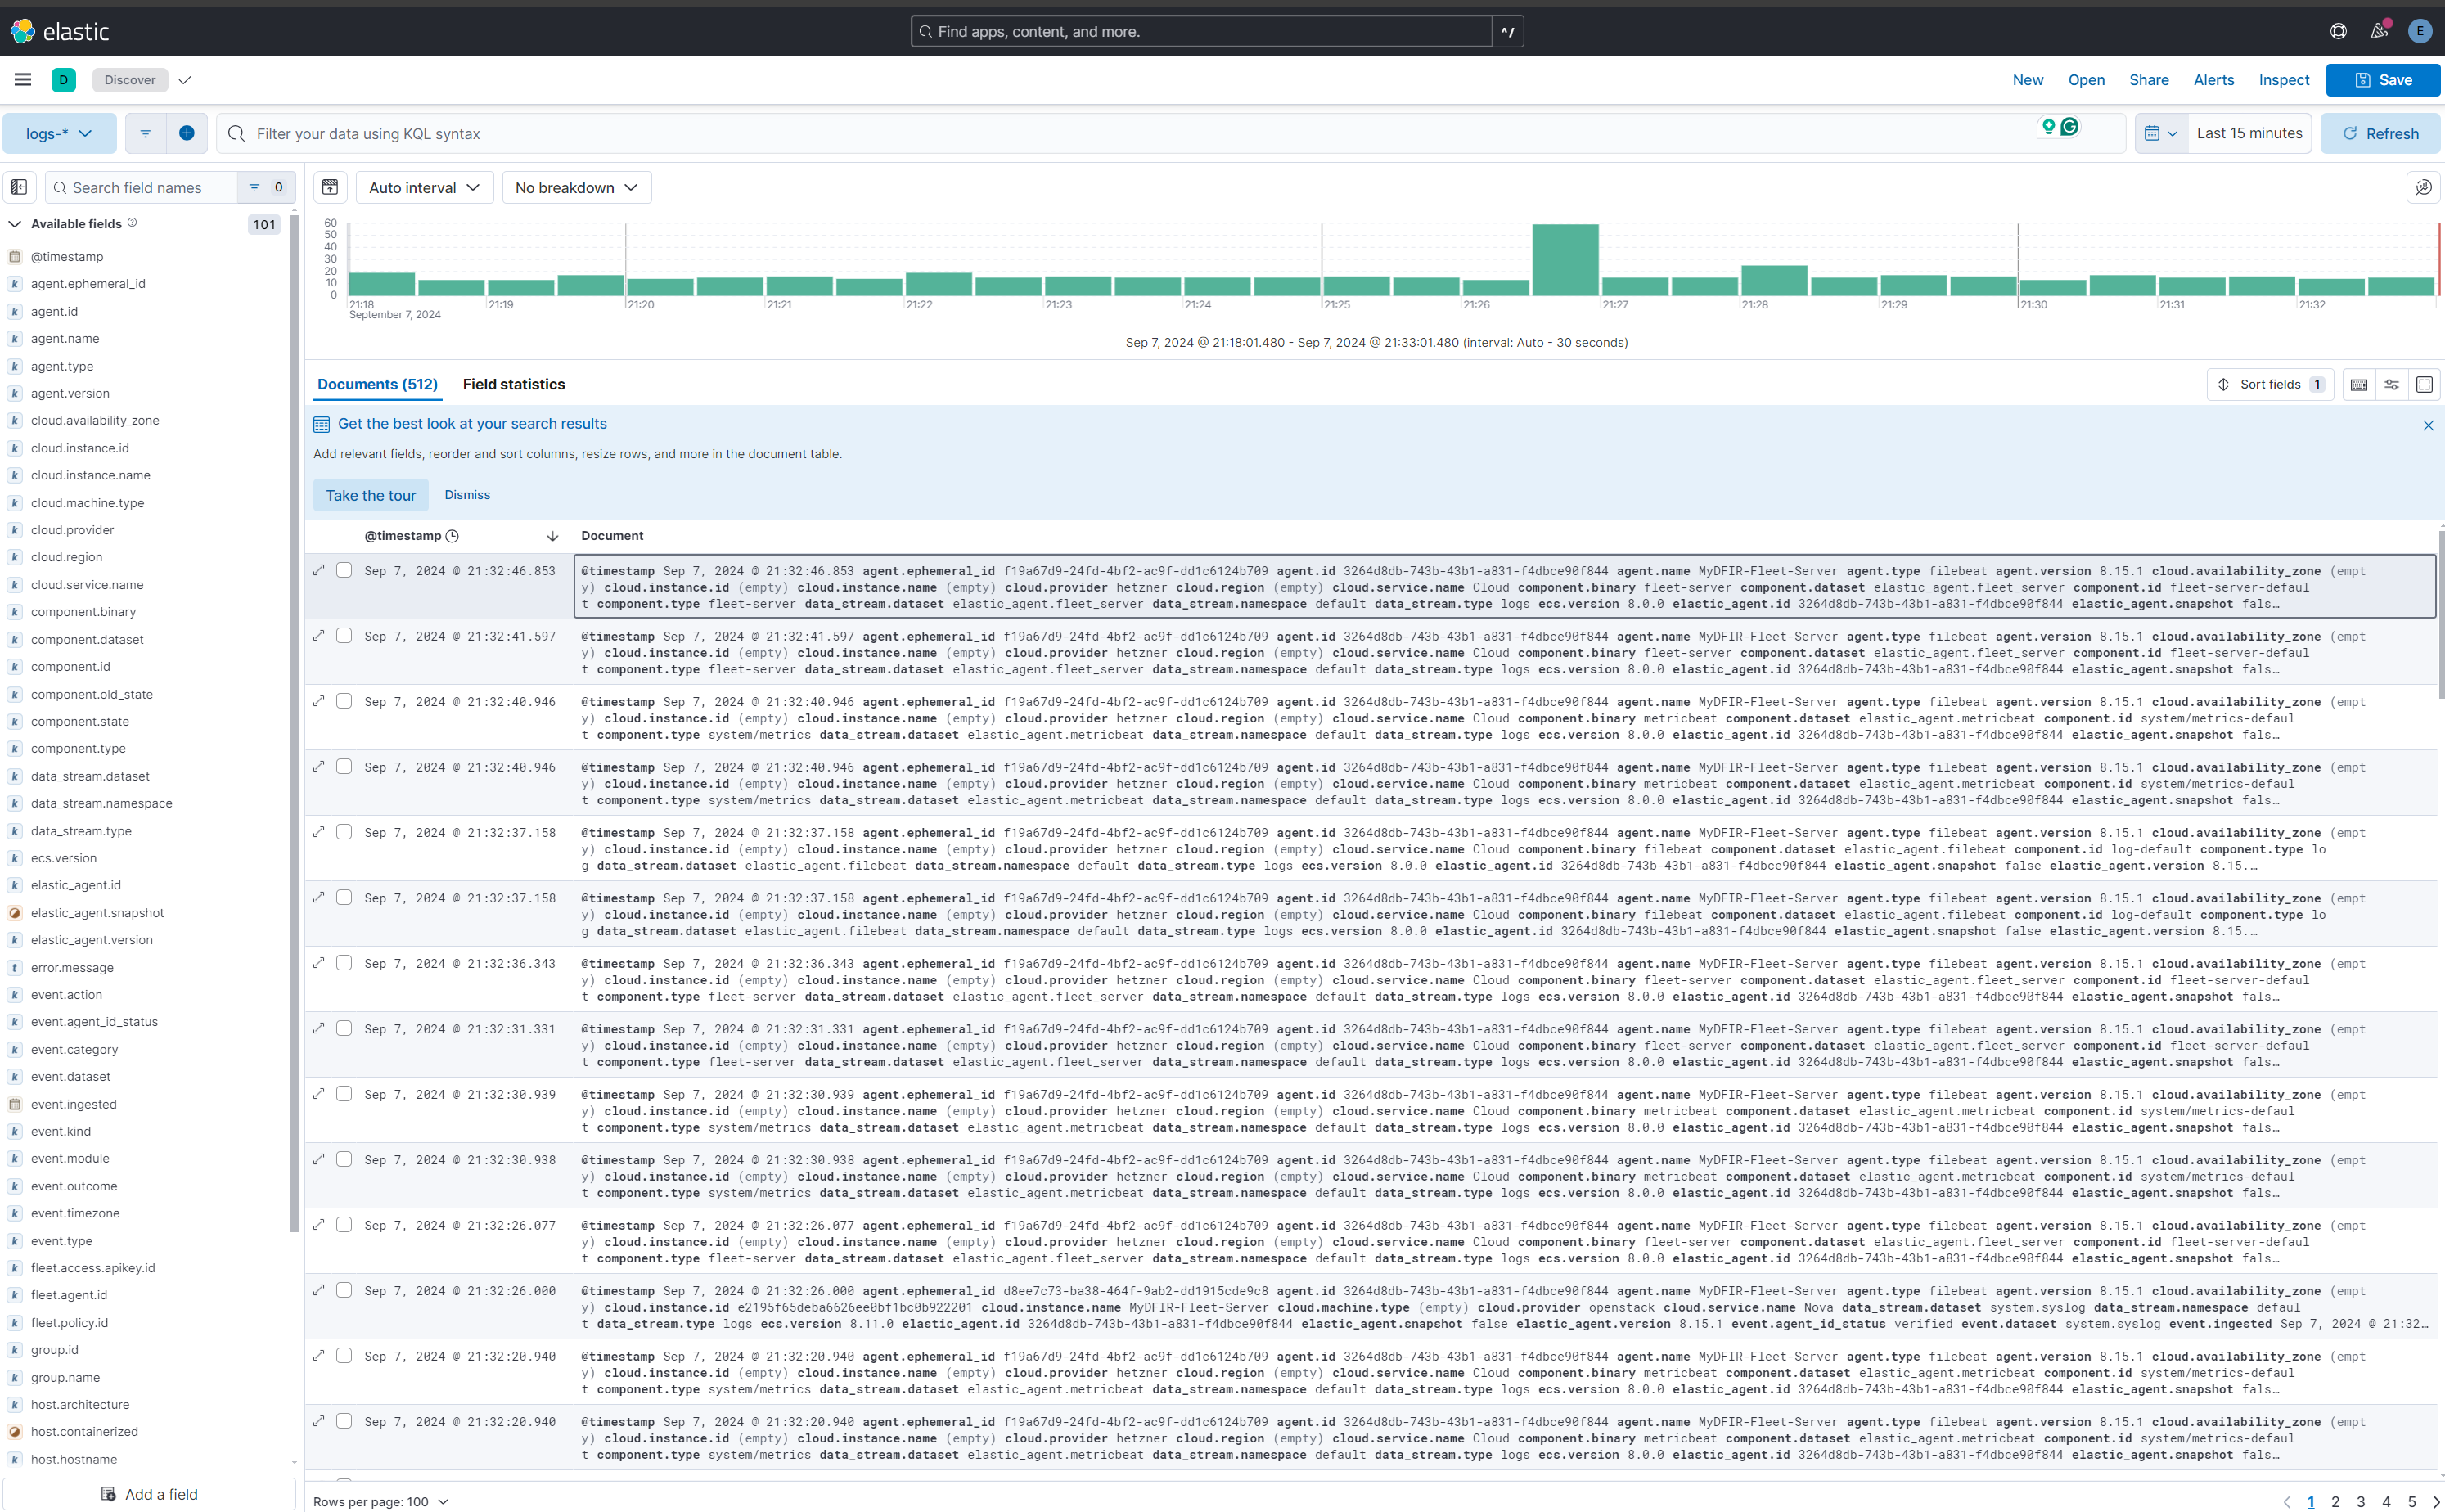This screenshot has height=1512, width=2445.
Task: Open the Elastic news feed icon
Action: point(2379,31)
